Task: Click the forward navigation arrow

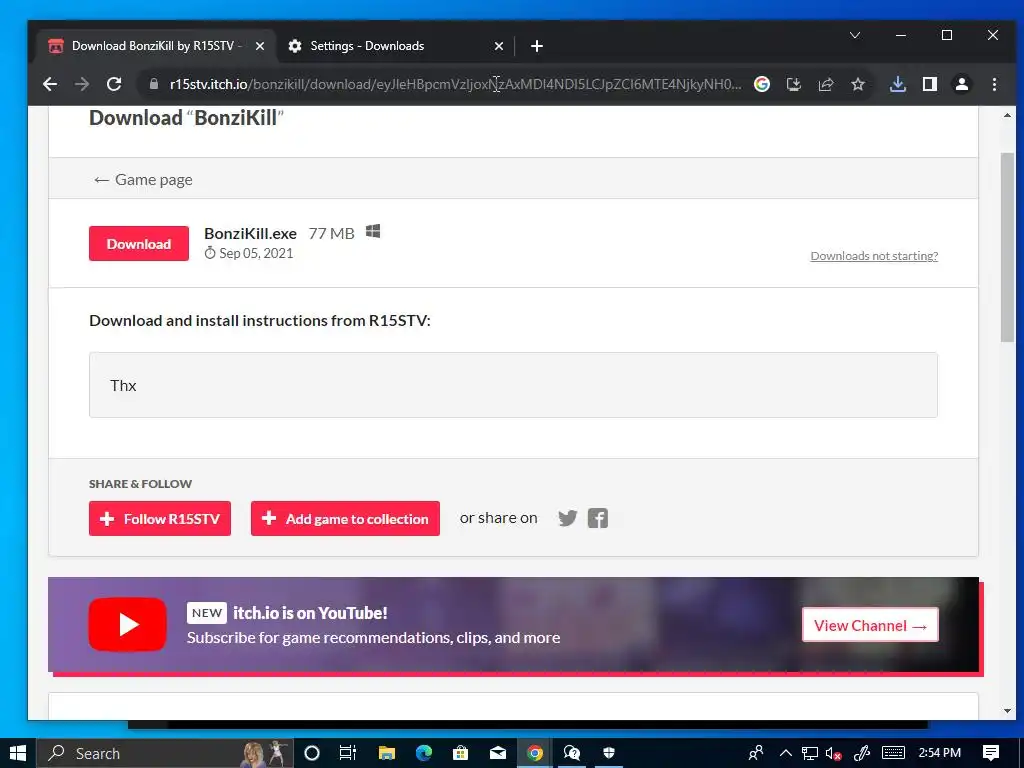Action: [x=82, y=84]
